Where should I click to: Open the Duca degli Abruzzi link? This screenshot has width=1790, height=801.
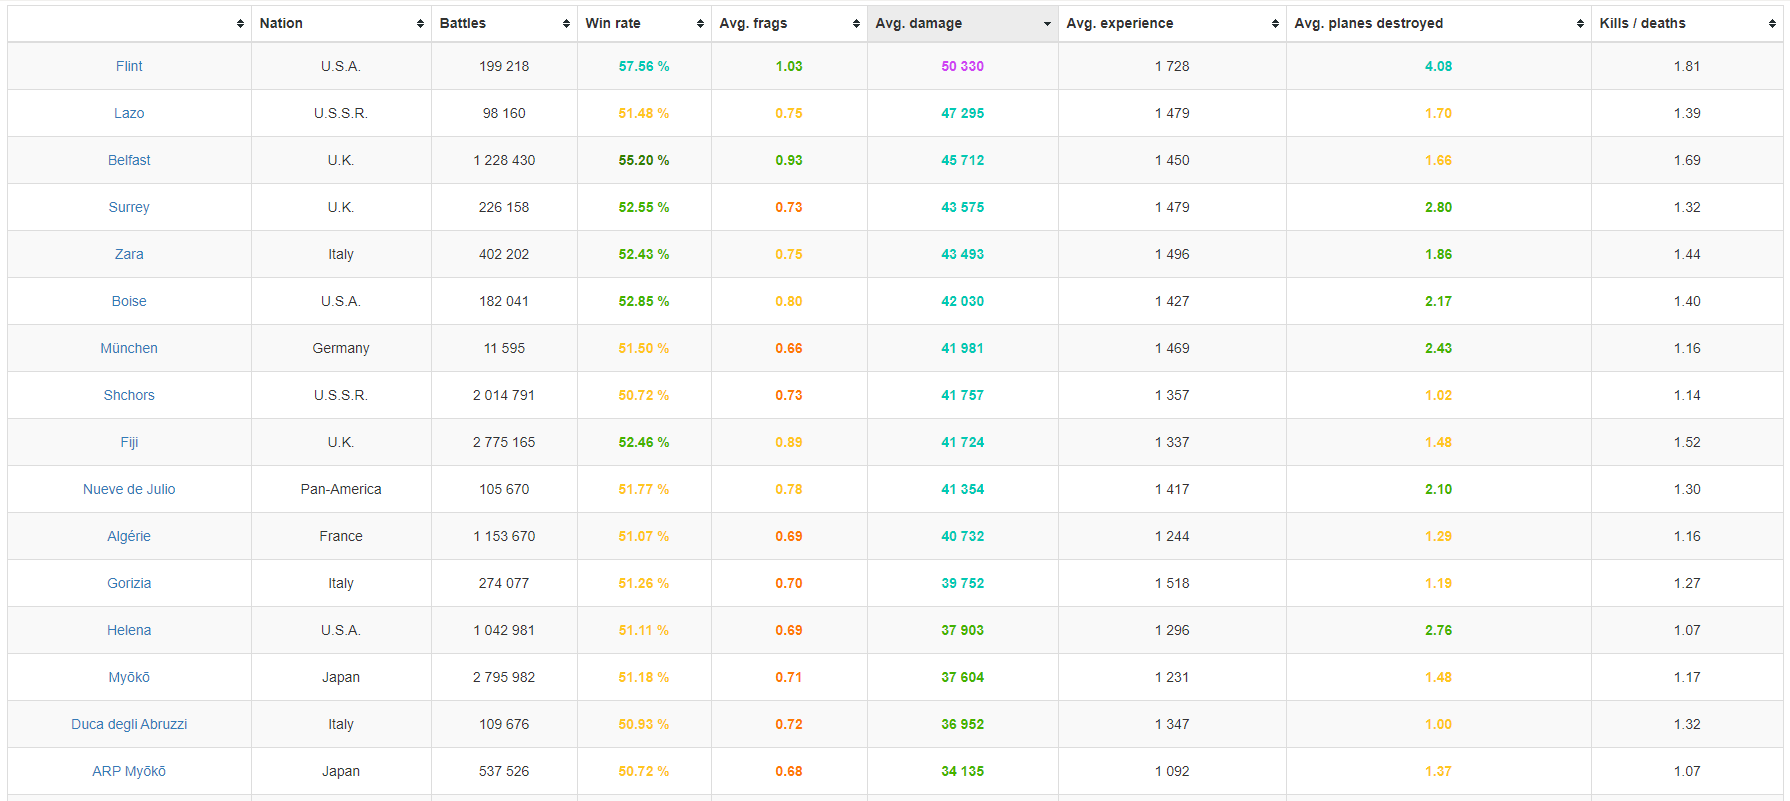click(129, 724)
